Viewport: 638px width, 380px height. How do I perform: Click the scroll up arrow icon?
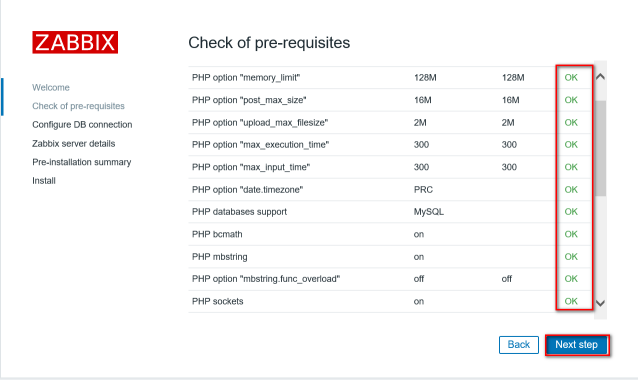pyautogui.click(x=600, y=76)
